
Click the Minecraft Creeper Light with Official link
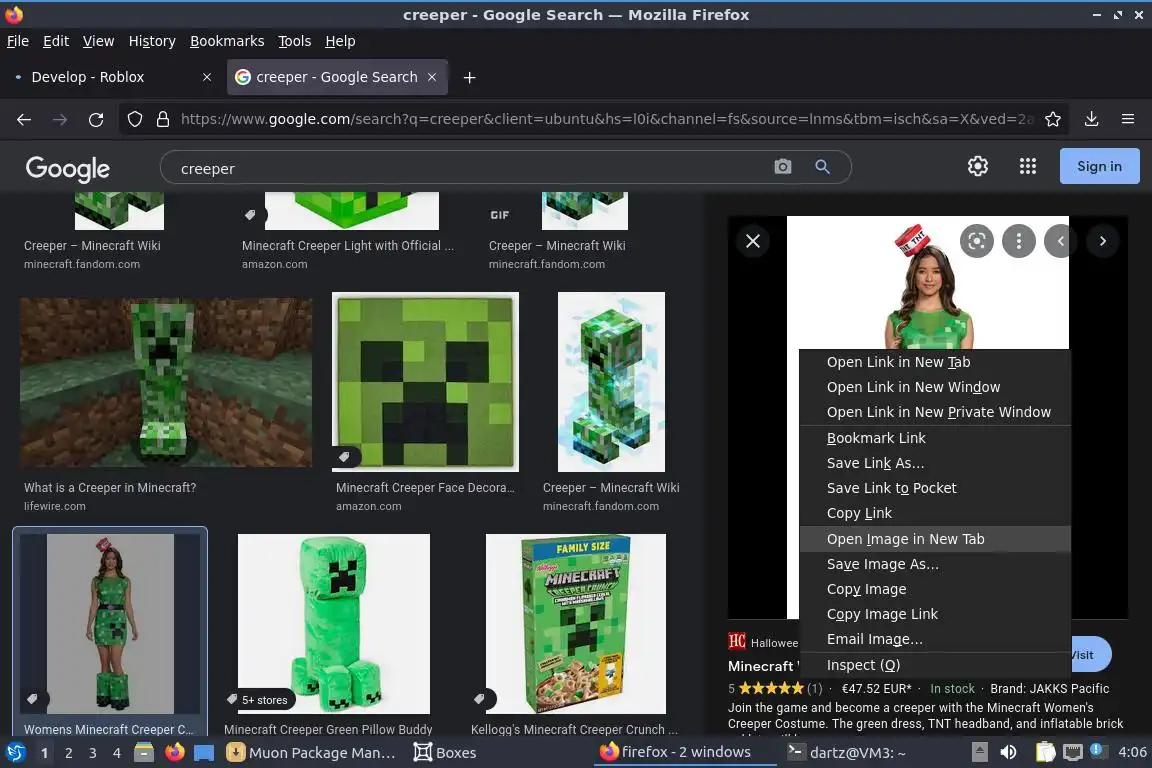pos(348,245)
